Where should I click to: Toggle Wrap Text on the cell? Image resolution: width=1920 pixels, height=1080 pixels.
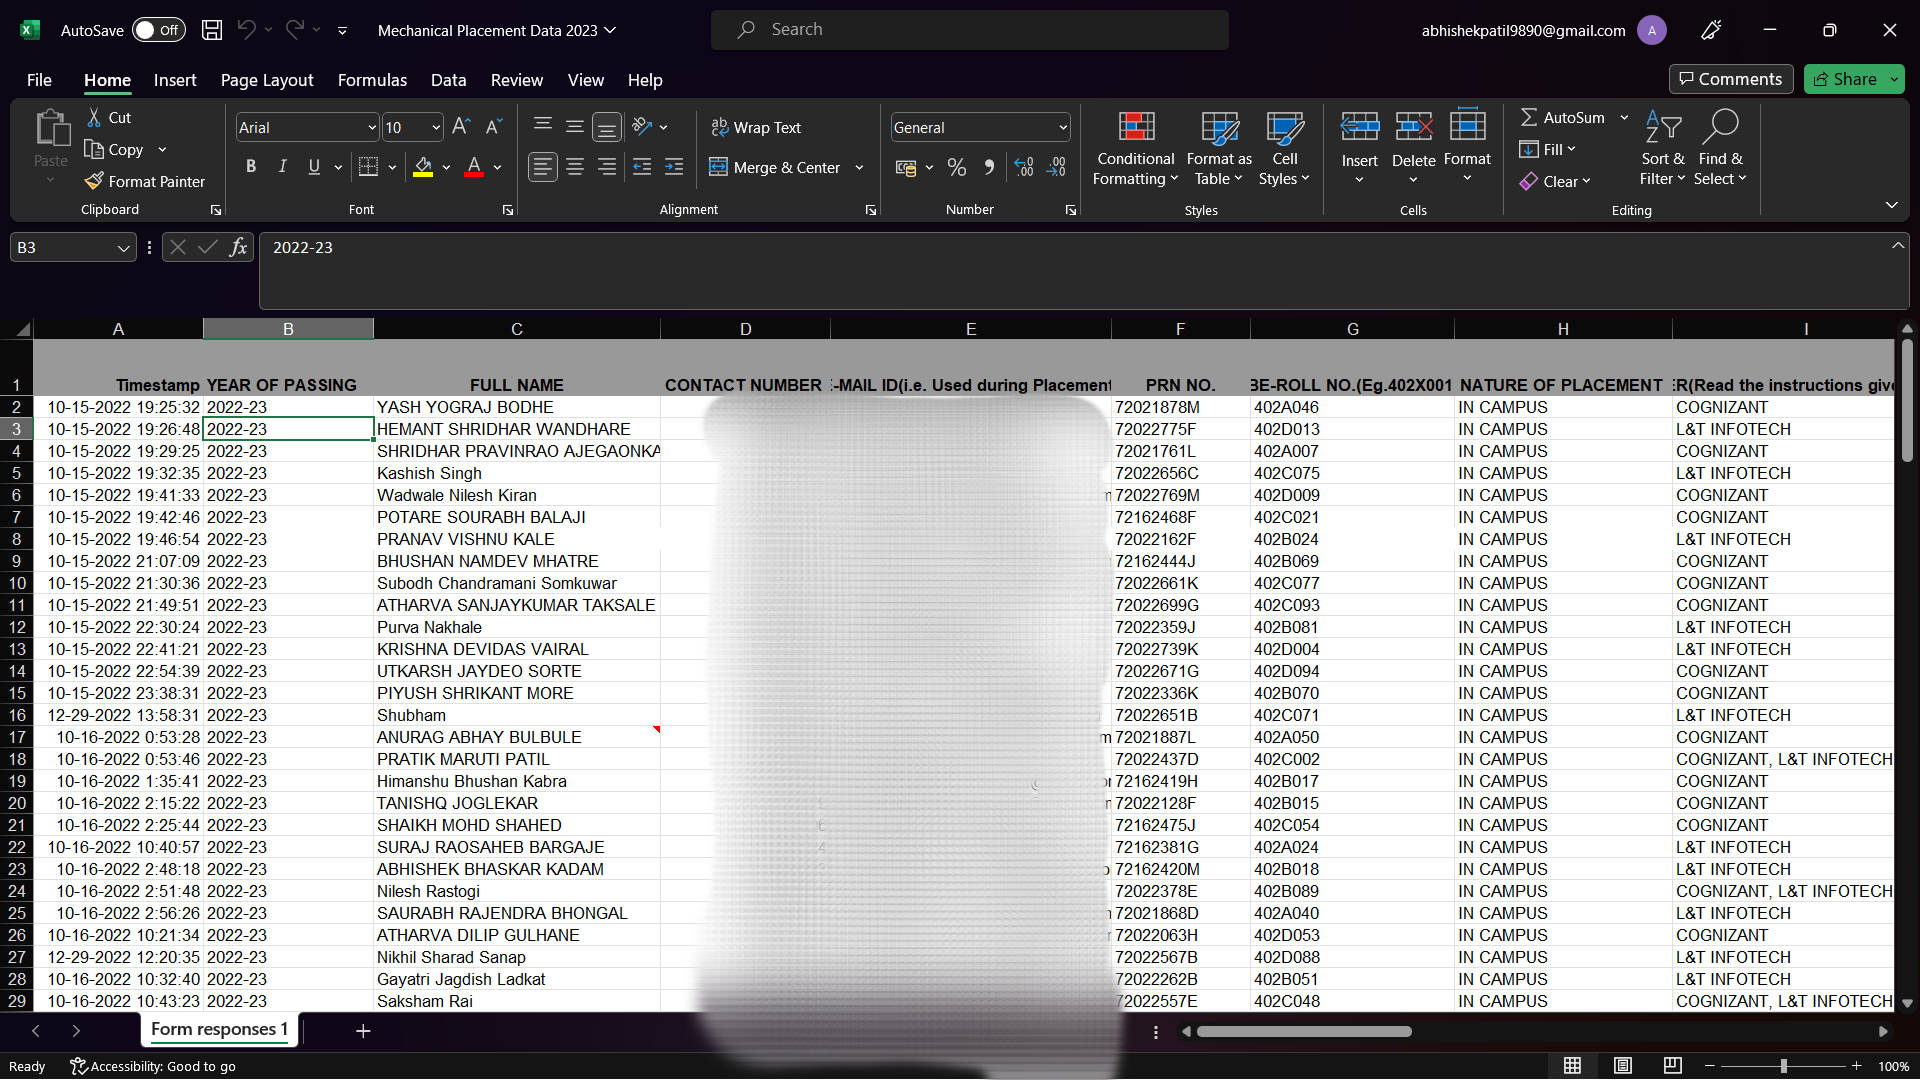pyautogui.click(x=756, y=127)
